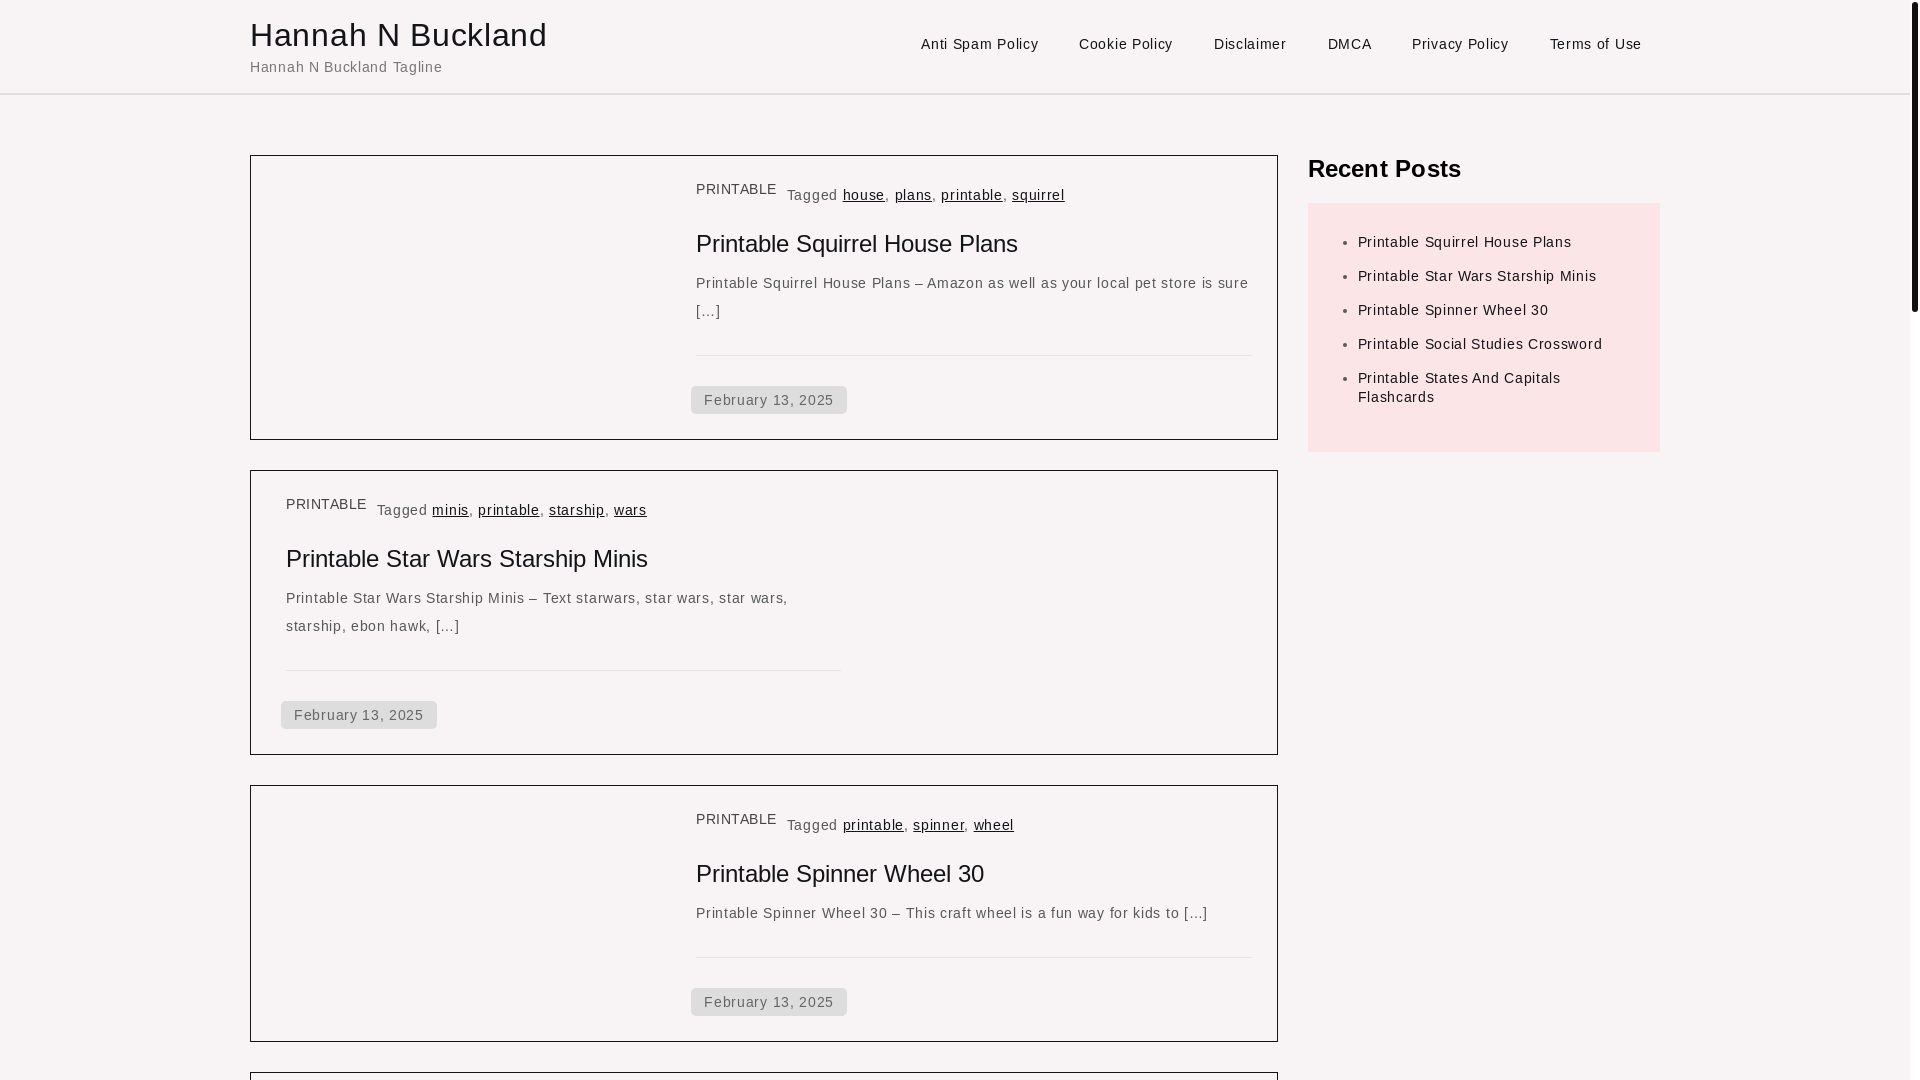1920x1080 pixels.
Task: Select 'printable' tag in Squirrel House post
Action: coord(971,195)
